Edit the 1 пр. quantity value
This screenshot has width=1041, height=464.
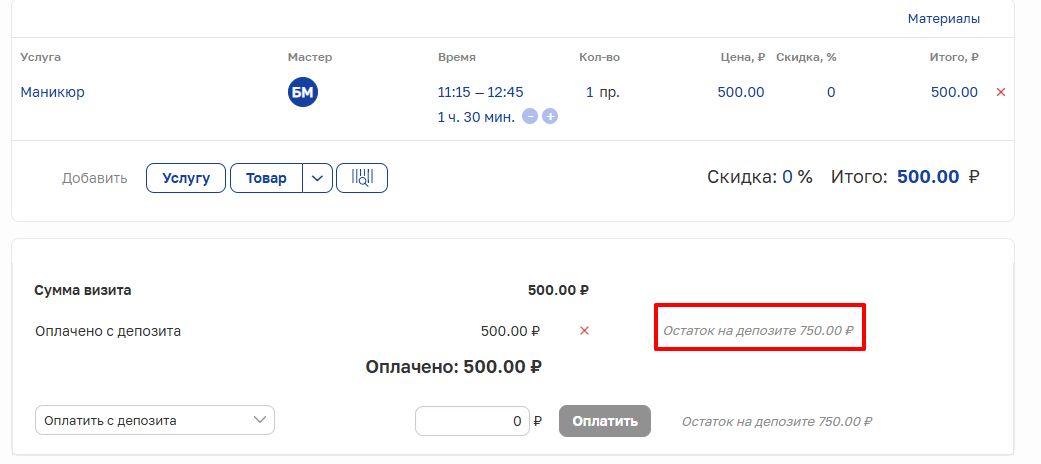[602, 92]
